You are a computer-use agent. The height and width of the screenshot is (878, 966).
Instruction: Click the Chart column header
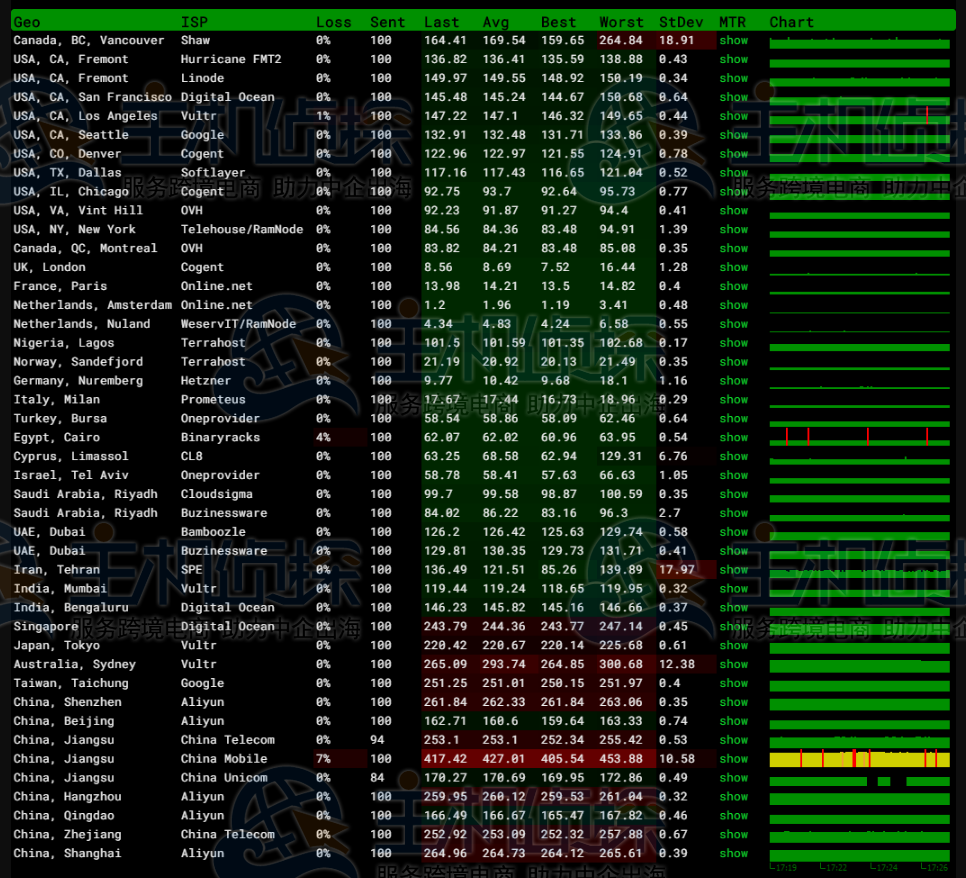791,22
